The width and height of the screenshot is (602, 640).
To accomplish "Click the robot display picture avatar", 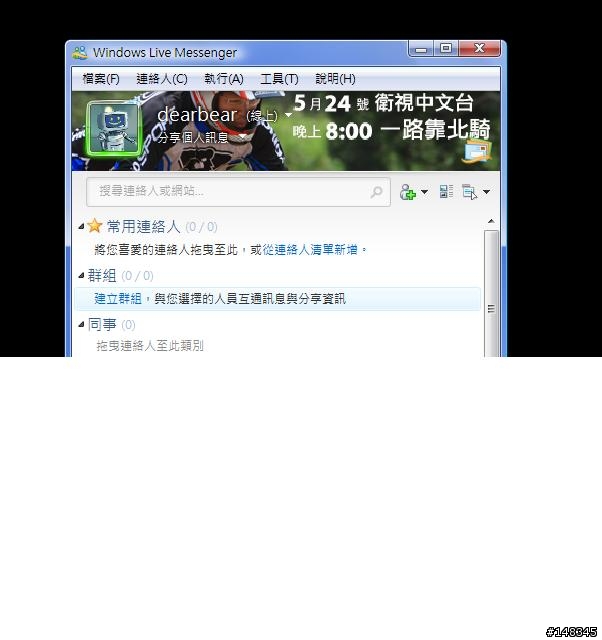I will coord(113,129).
